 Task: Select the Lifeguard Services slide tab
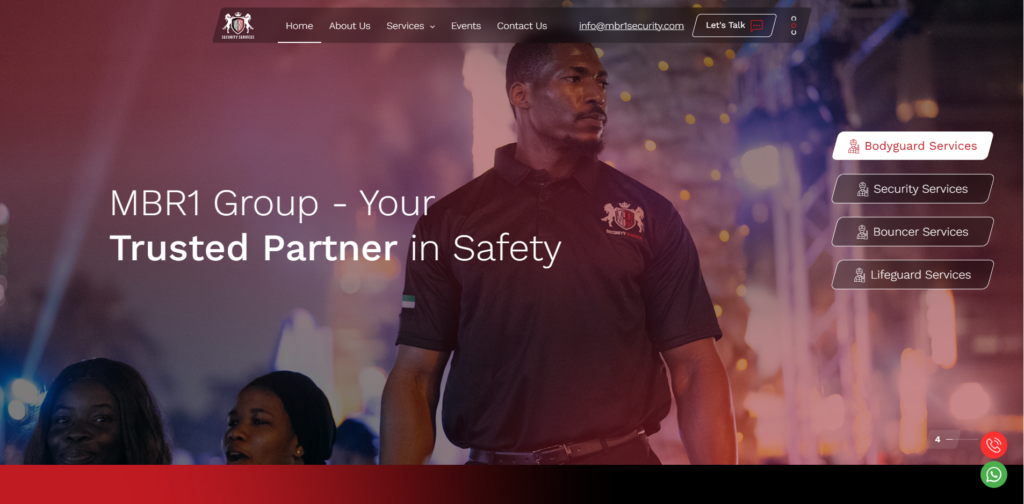pyautogui.click(x=912, y=275)
